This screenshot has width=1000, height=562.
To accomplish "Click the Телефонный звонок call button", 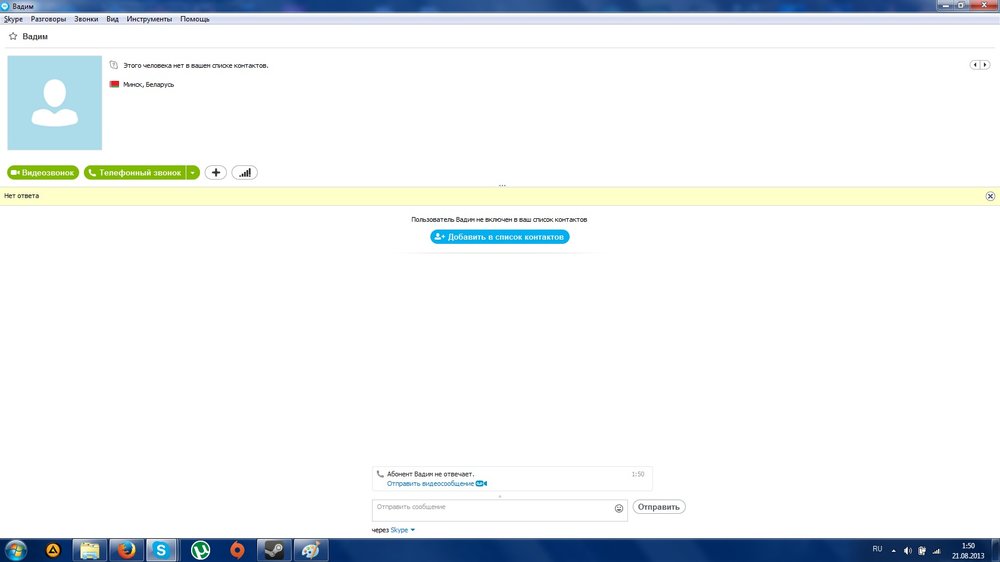I will coord(135,173).
